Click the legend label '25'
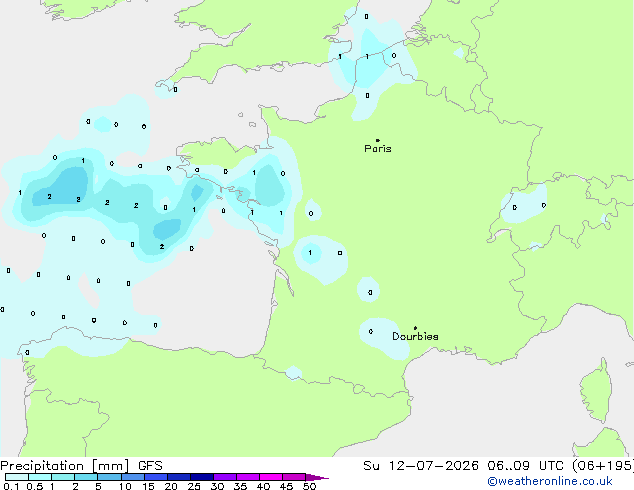 pos(194,486)
